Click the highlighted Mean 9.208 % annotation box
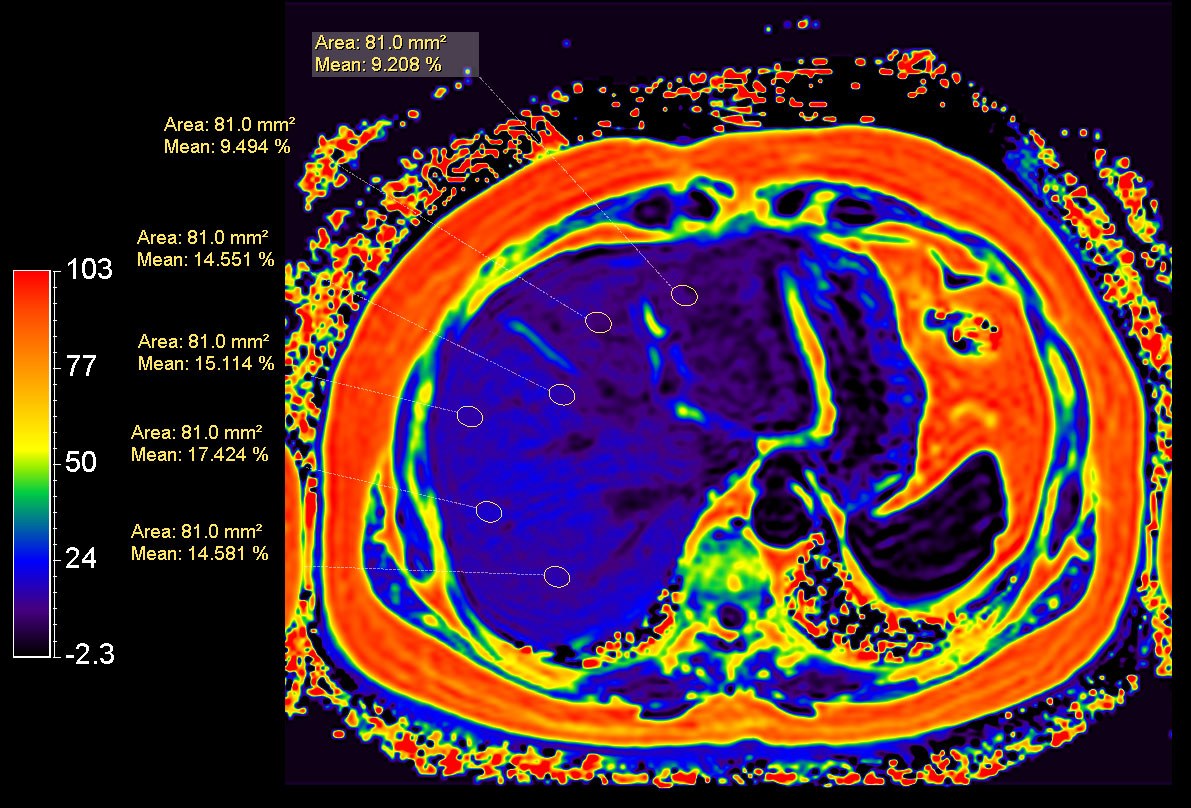The height and width of the screenshot is (808, 1191). click(x=395, y=54)
